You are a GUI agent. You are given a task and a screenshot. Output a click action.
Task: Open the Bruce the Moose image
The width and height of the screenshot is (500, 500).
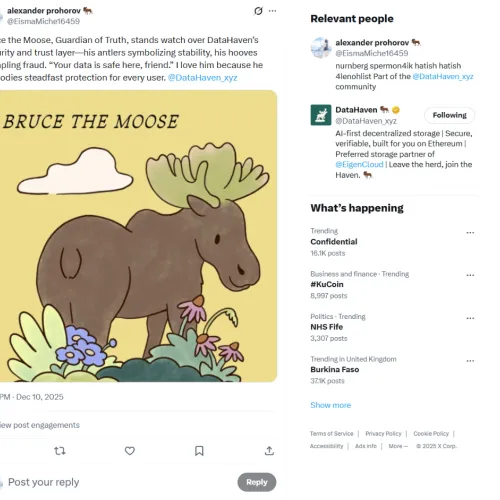[138, 236]
